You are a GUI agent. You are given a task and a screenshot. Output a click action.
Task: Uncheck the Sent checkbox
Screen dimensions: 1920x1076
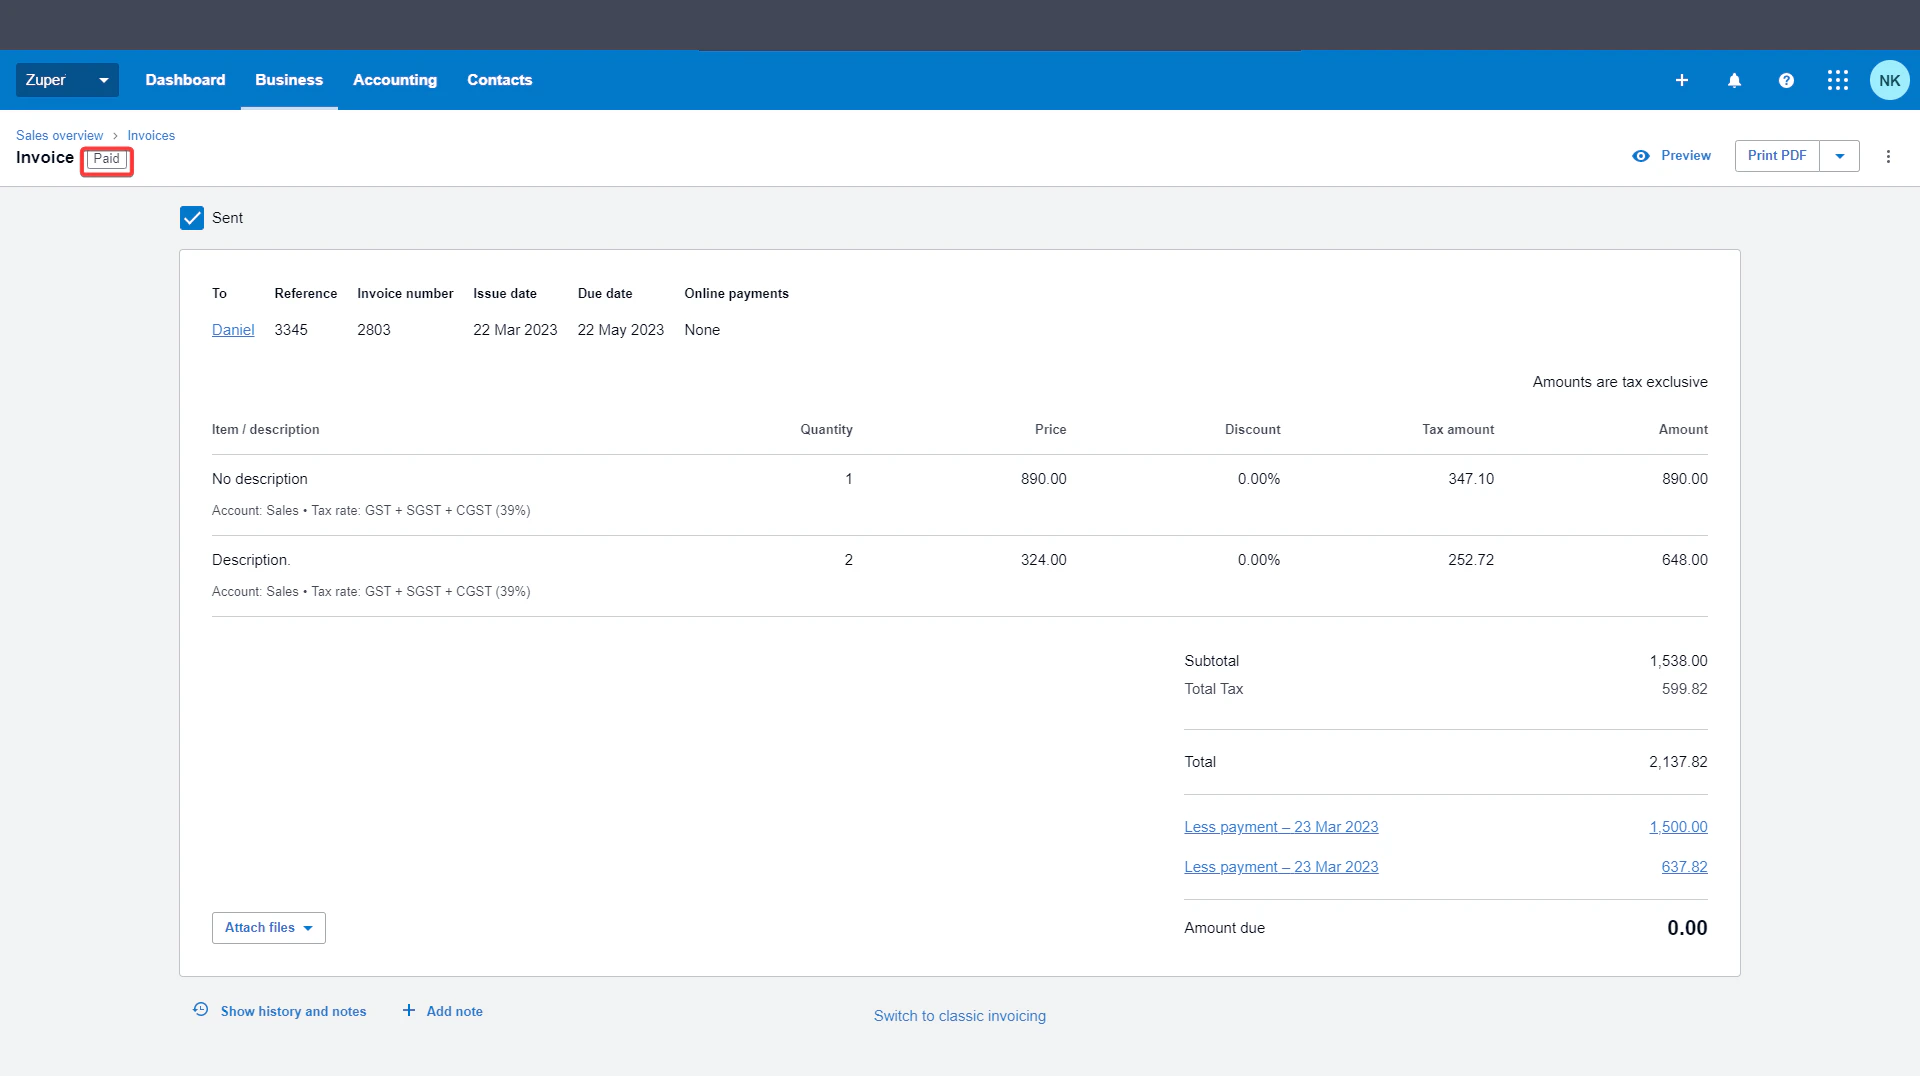tap(192, 218)
